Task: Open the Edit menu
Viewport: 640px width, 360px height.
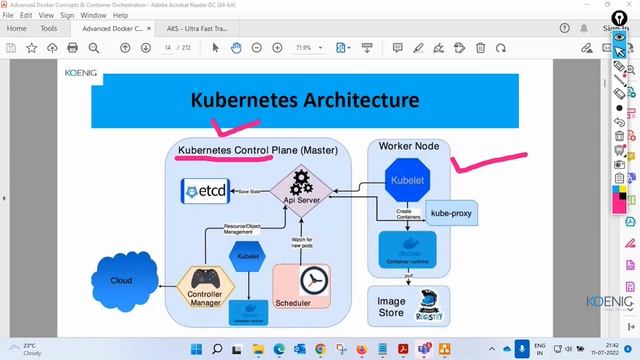Action: tap(26, 16)
